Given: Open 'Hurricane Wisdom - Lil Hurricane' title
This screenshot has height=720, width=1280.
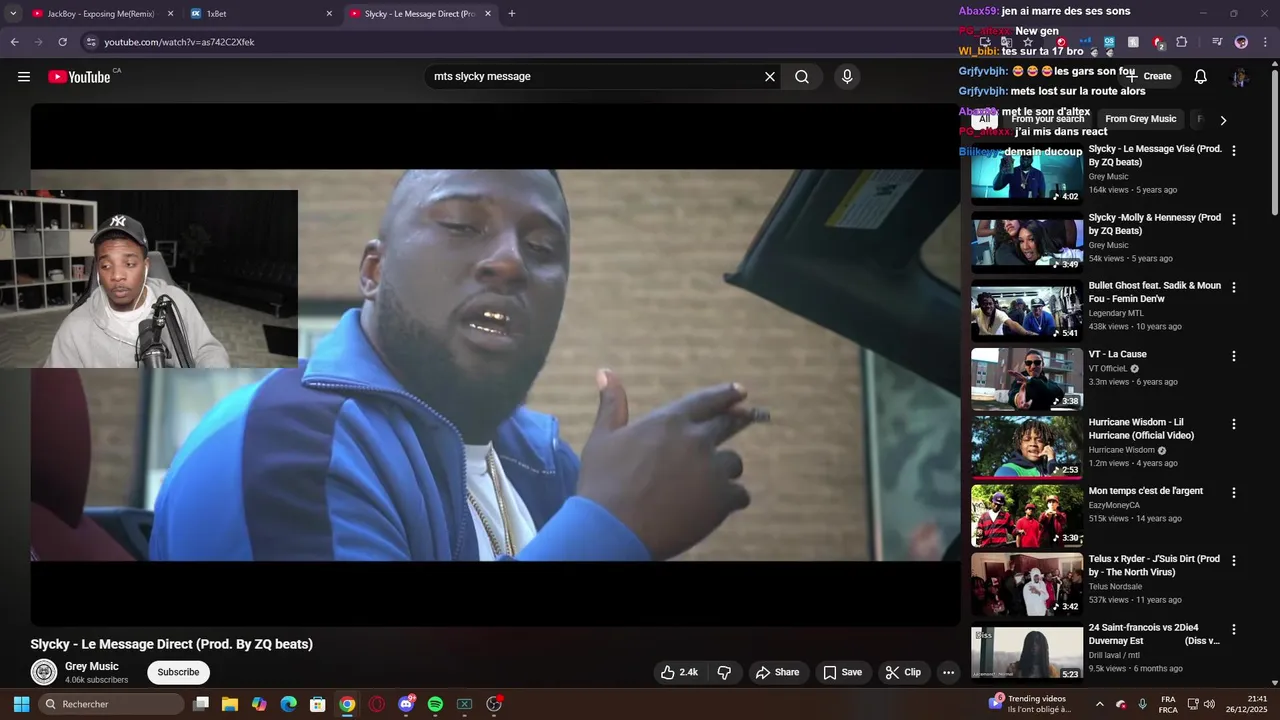Looking at the screenshot, I should tap(1141, 429).
